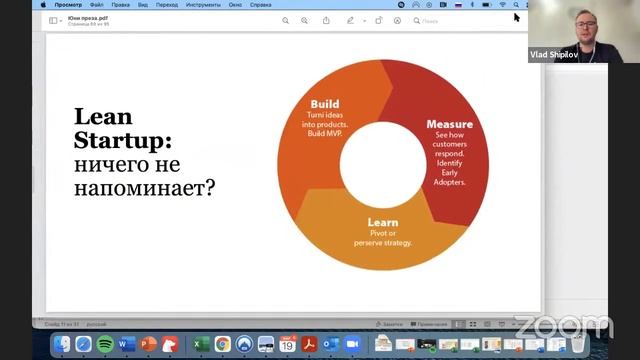Open Calendar showing 19 in Dock
640x360 pixels.
point(287,344)
